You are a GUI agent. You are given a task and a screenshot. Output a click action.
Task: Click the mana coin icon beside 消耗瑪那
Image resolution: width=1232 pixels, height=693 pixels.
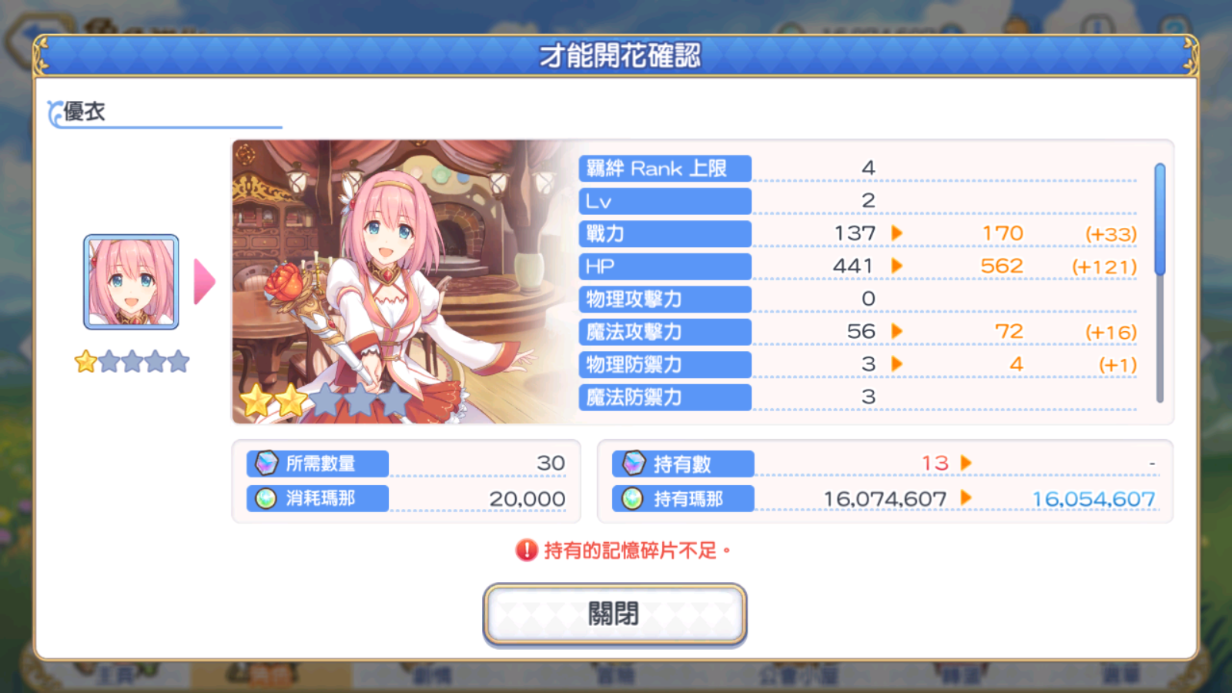coord(265,498)
